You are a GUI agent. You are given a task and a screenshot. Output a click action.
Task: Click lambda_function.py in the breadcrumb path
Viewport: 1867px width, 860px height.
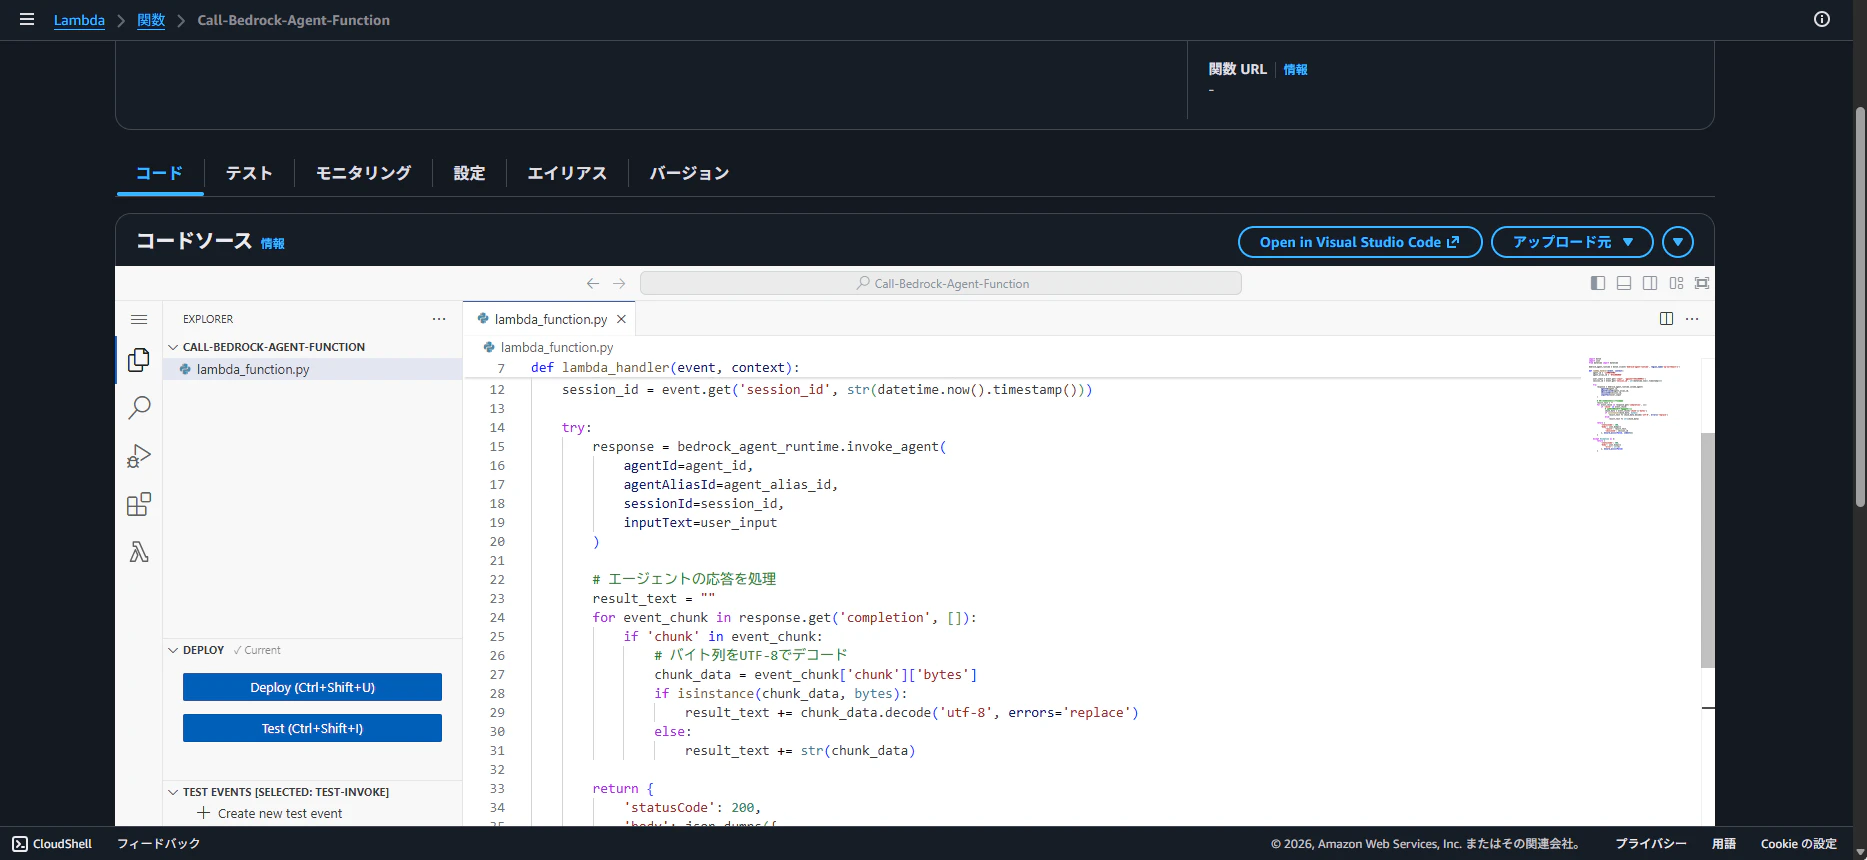pos(557,347)
